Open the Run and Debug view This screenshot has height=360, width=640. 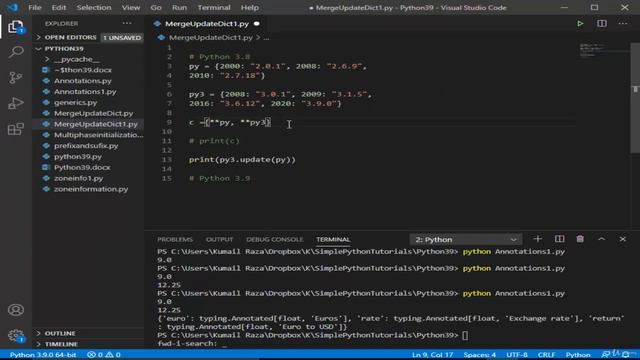click(16, 103)
